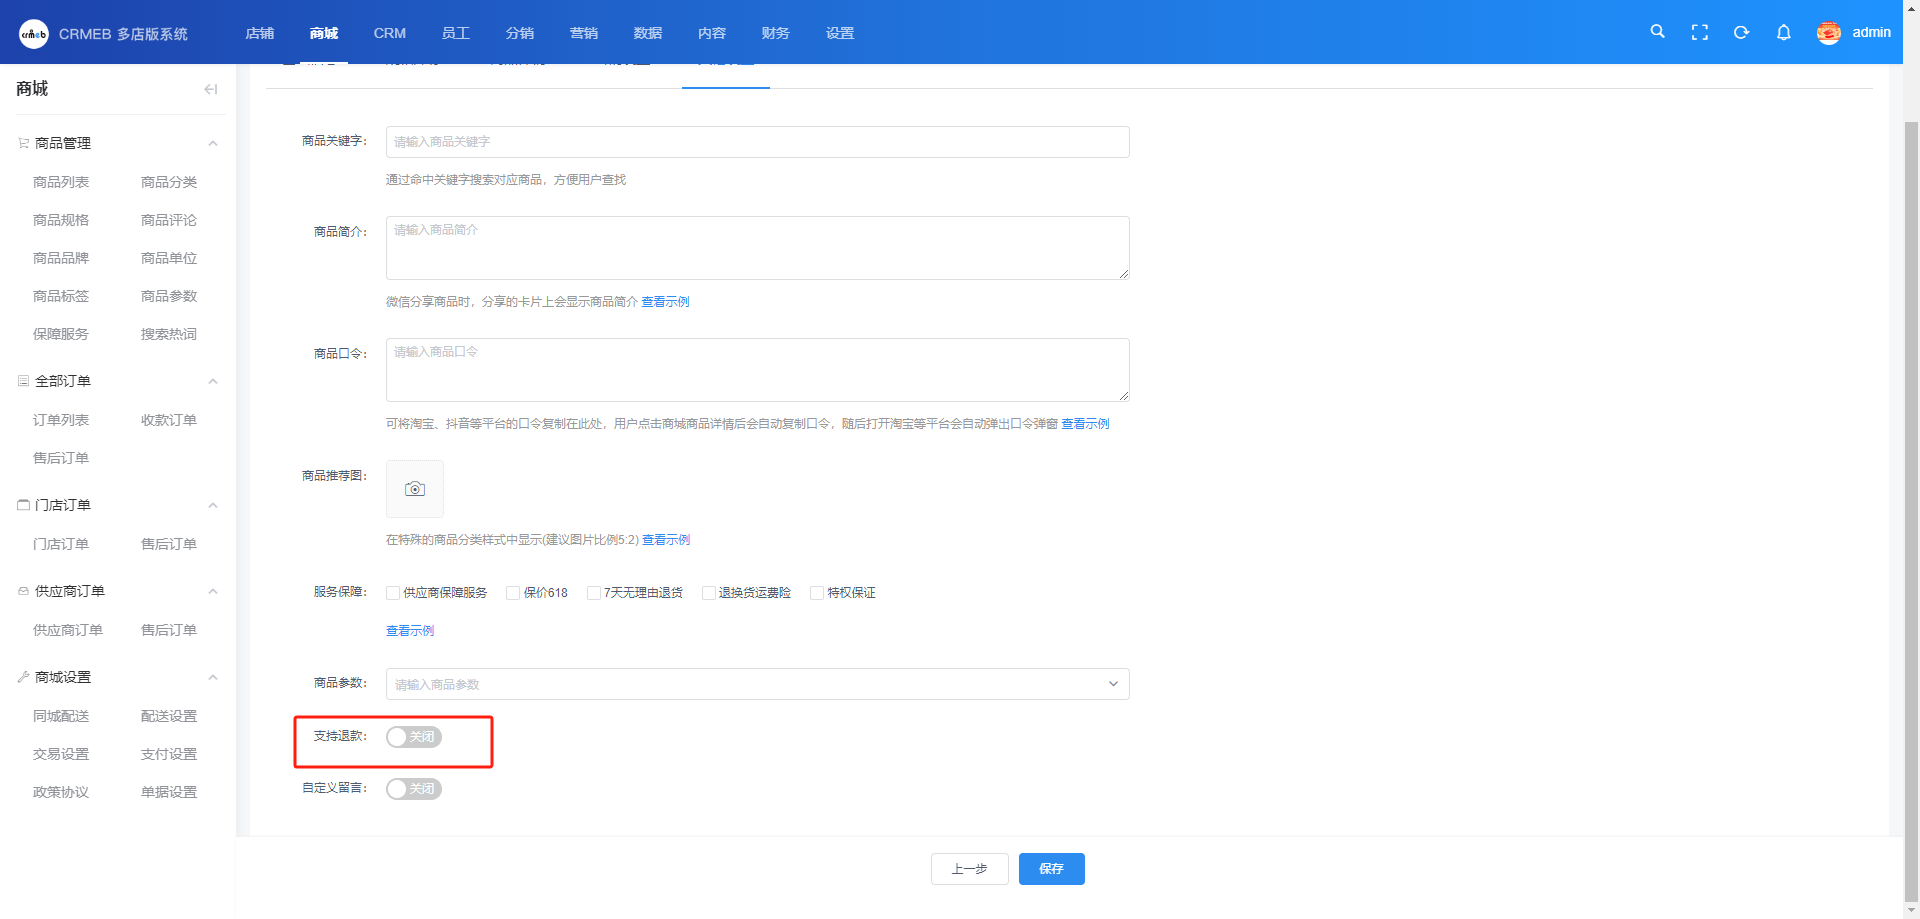The width and height of the screenshot is (1920, 919).
Task: Open the 商品参数 dropdown
Action: [757, 684]
